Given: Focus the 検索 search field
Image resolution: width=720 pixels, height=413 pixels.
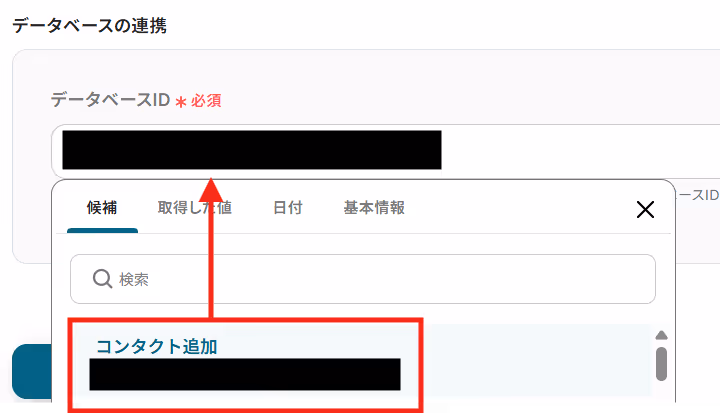Looking at the screenshot, I should pos(363,279).
